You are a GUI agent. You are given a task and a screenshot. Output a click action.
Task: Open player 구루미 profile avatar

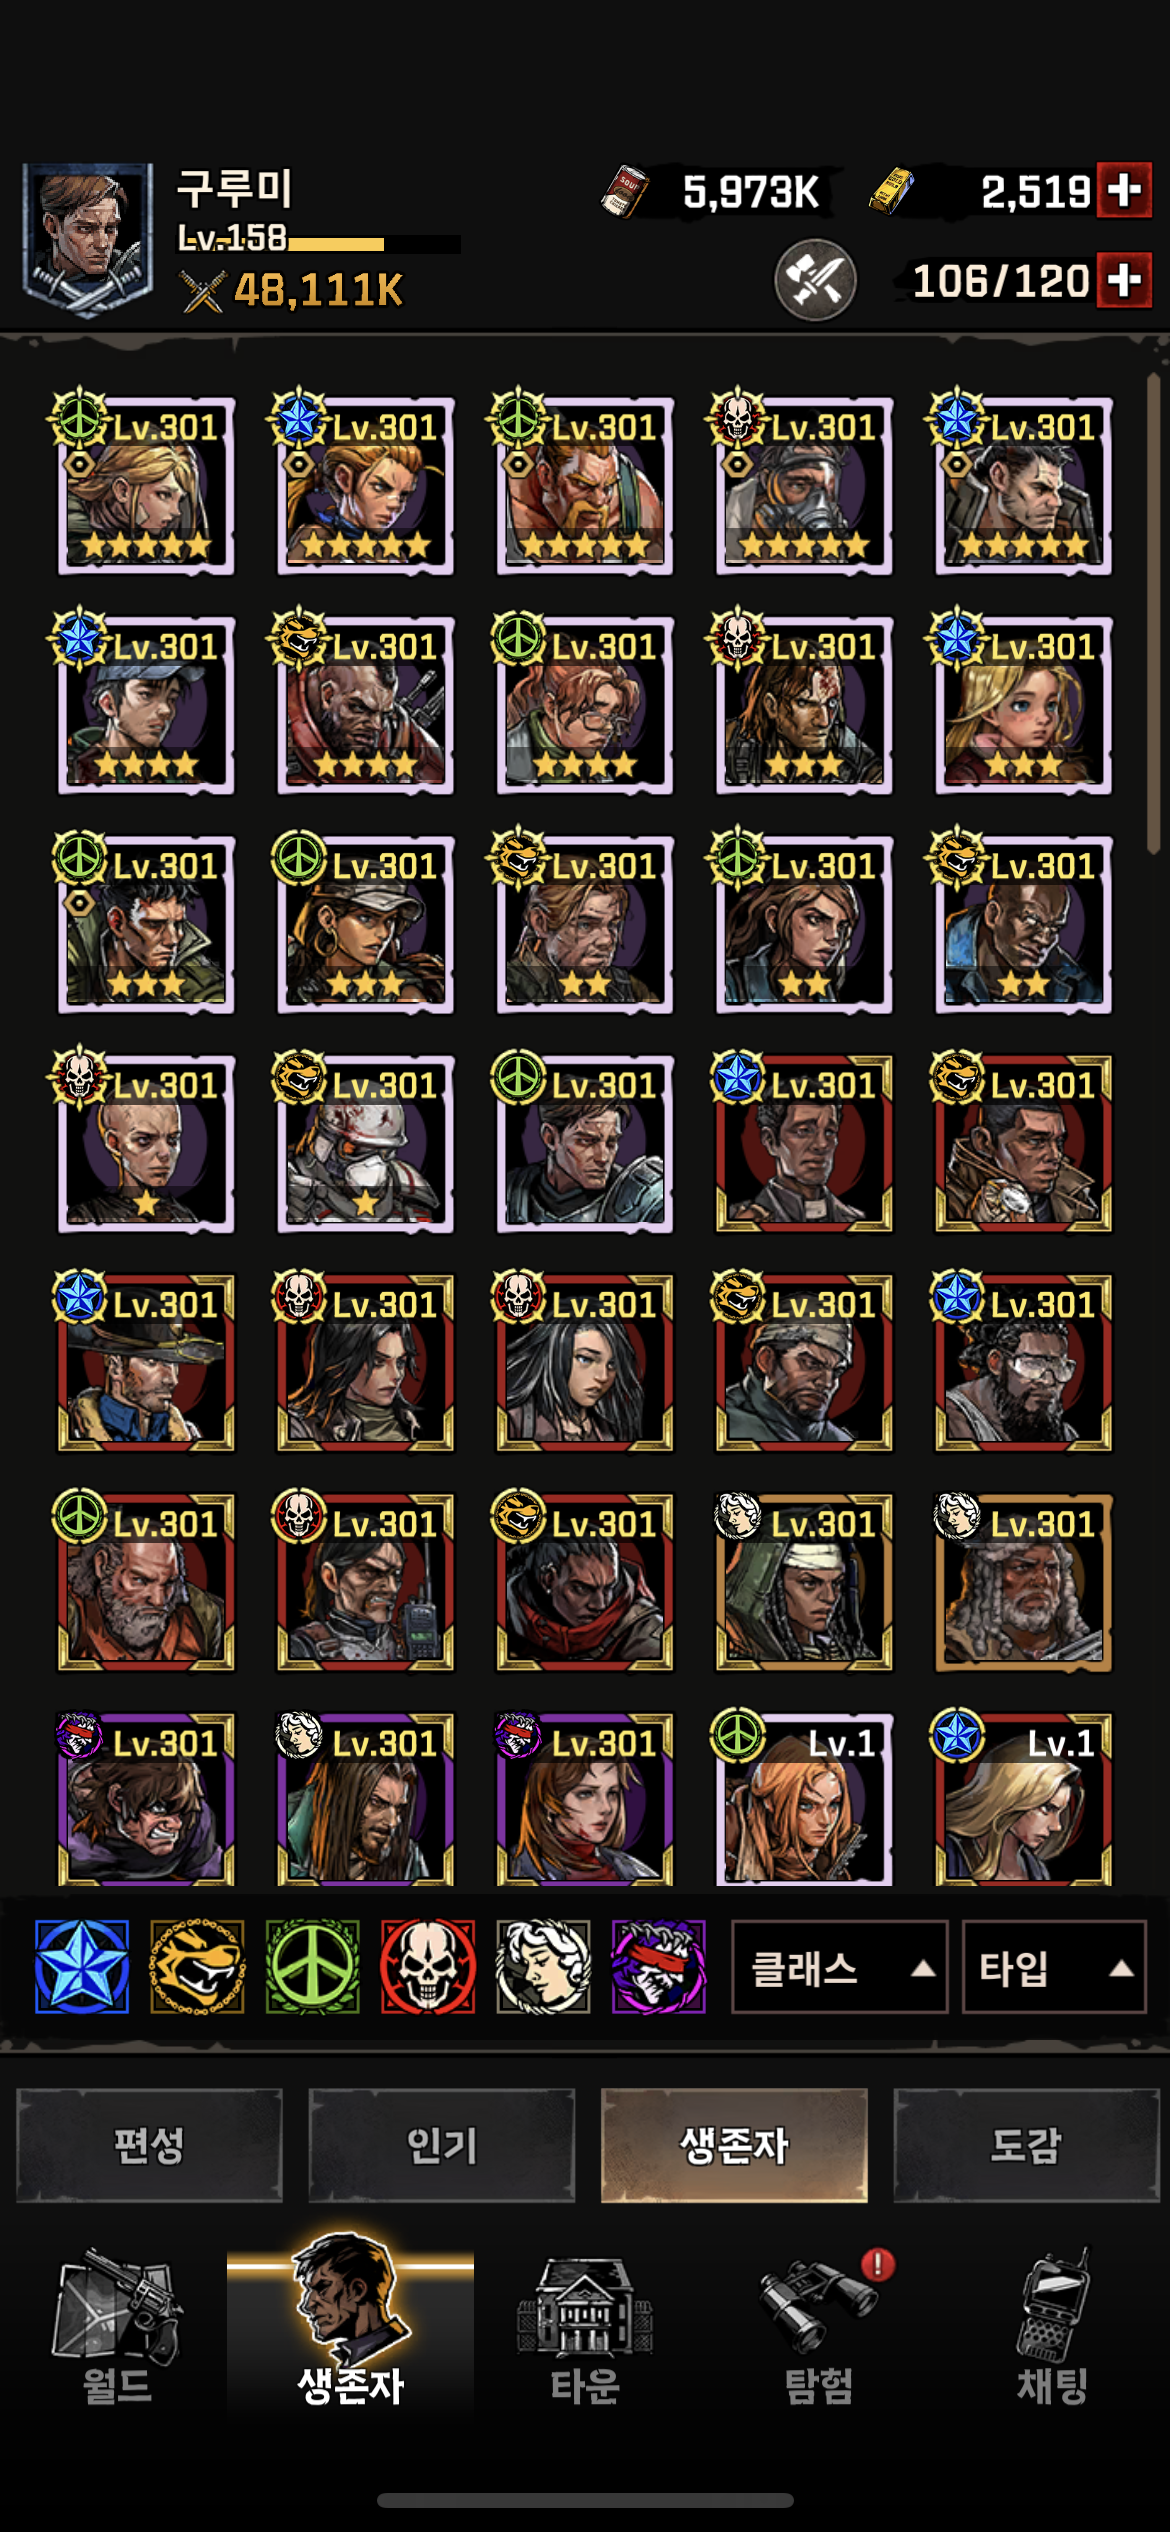click(88, 240)
